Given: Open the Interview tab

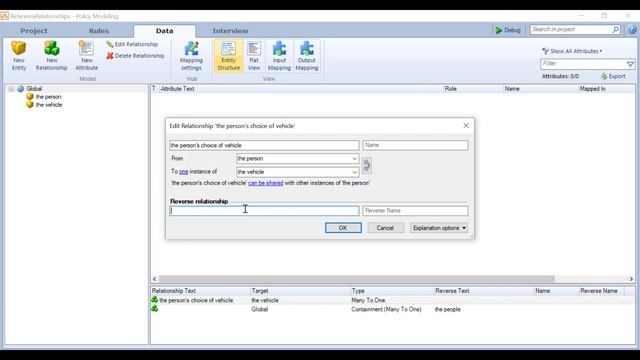Looking at the screenshot, I should [230, 31].
